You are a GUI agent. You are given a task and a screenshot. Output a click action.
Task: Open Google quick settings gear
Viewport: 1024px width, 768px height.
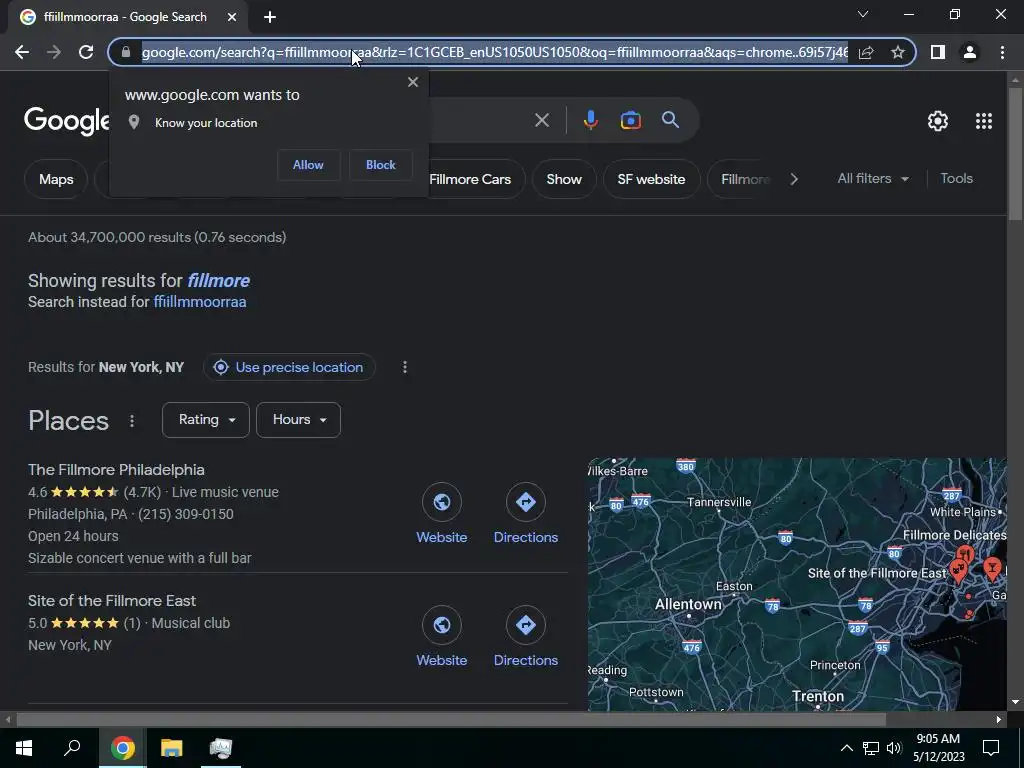pyautogui.click(x=938, y=121)
